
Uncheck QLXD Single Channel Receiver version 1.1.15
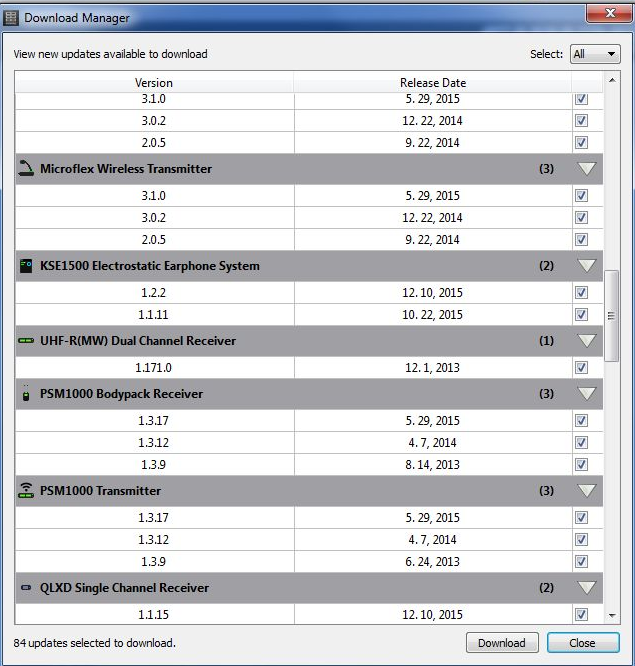pos(581,615)
